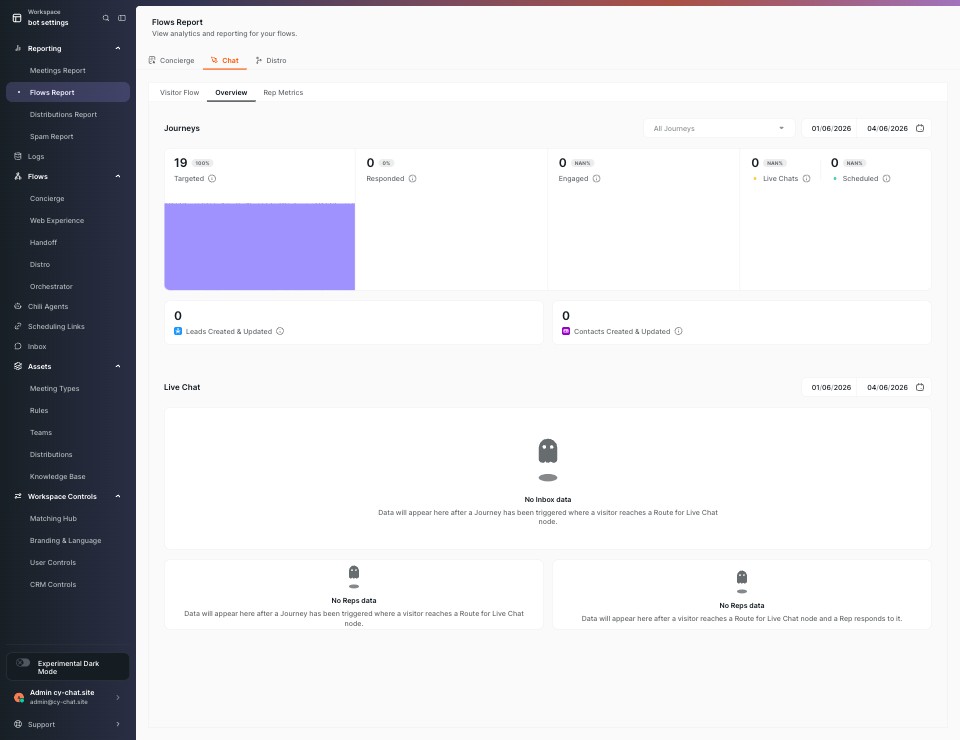Click the Support globe icon
The image size is (960, 740).
coord(18,724)
